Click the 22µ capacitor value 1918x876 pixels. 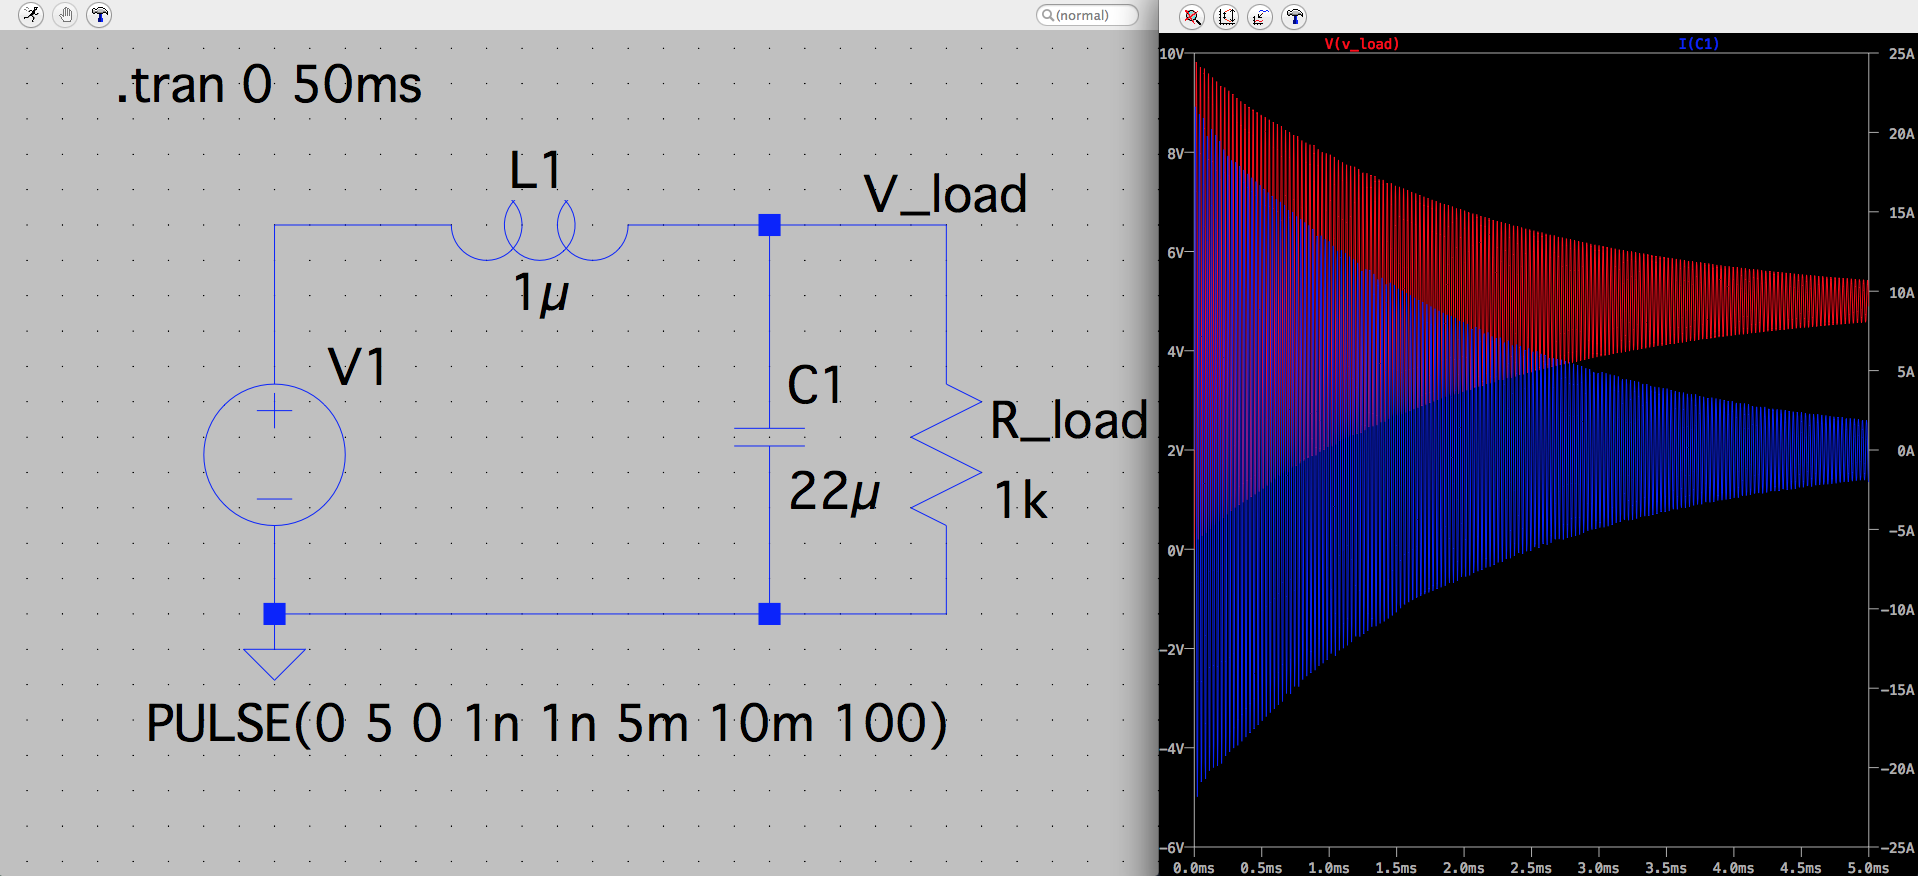[x=834, y=492]
